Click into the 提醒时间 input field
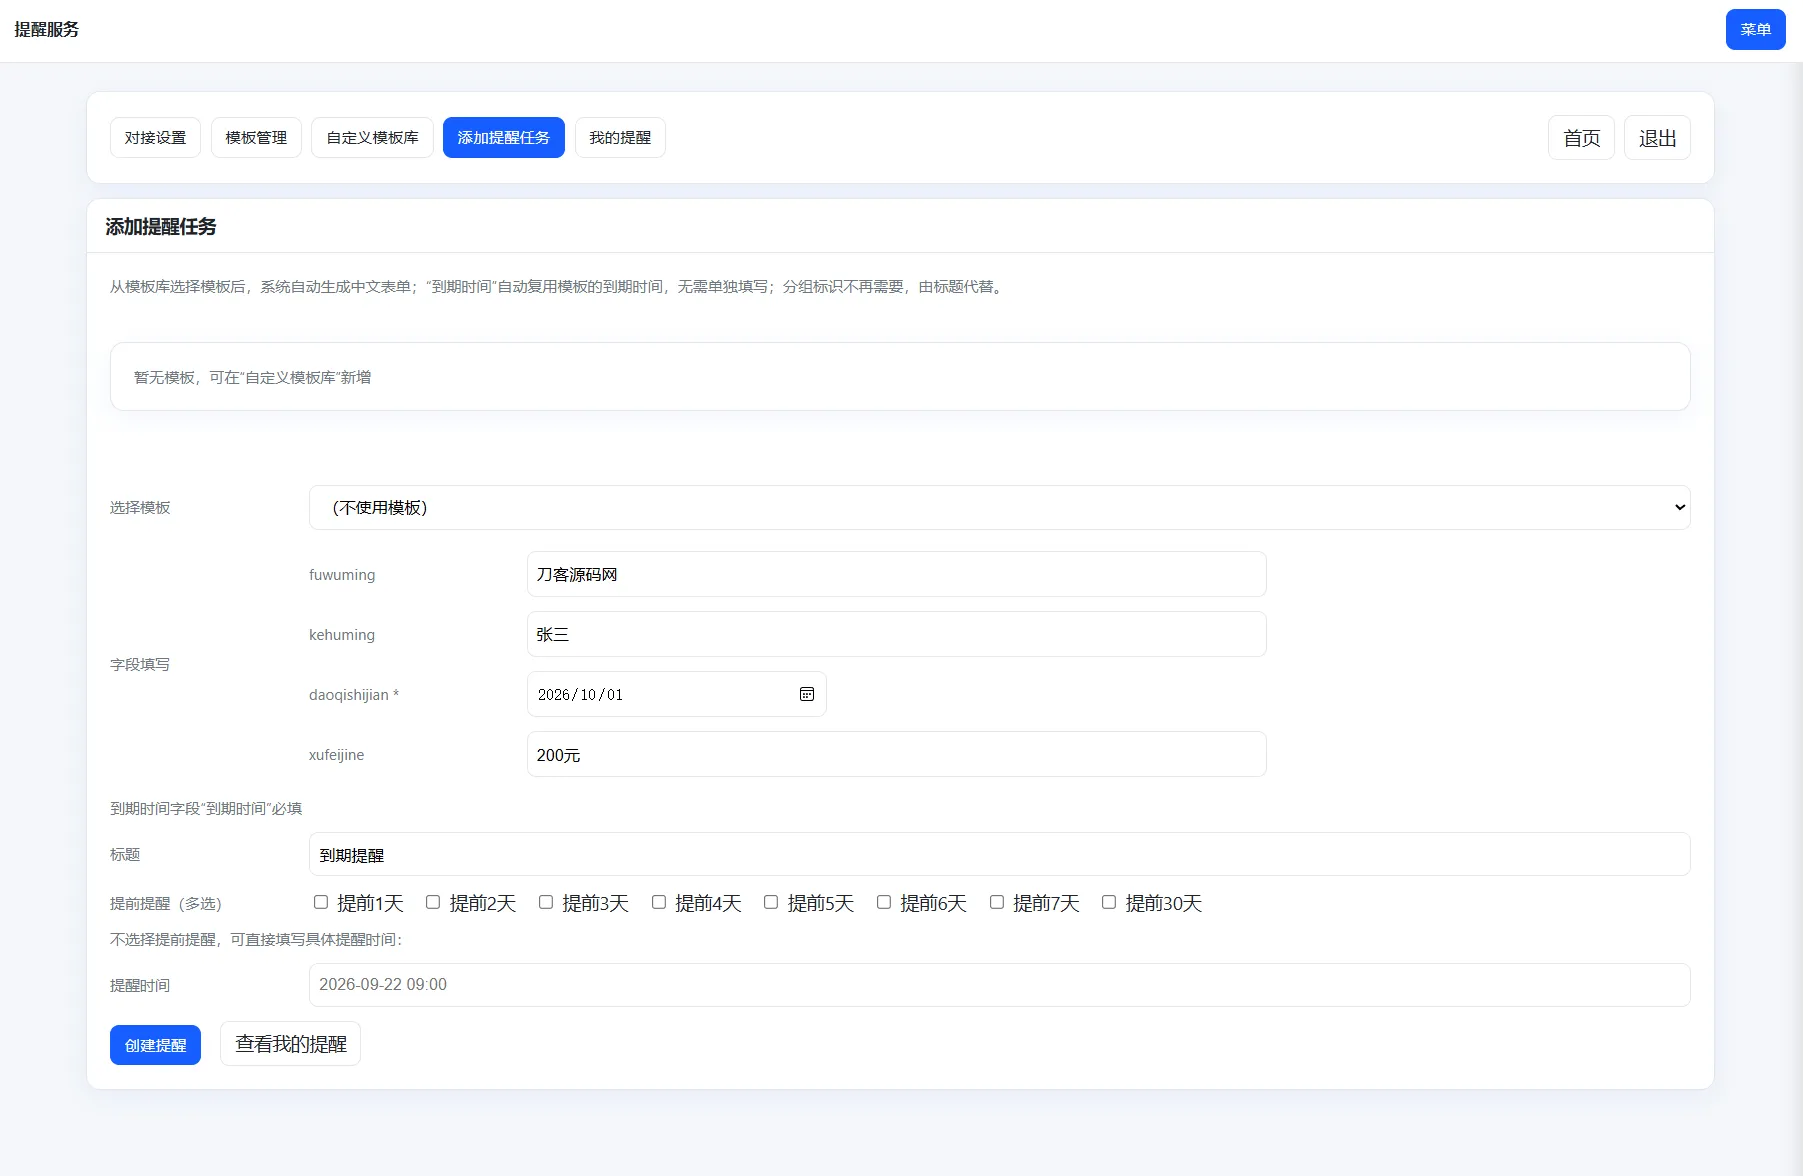 (x=999, y=985)
